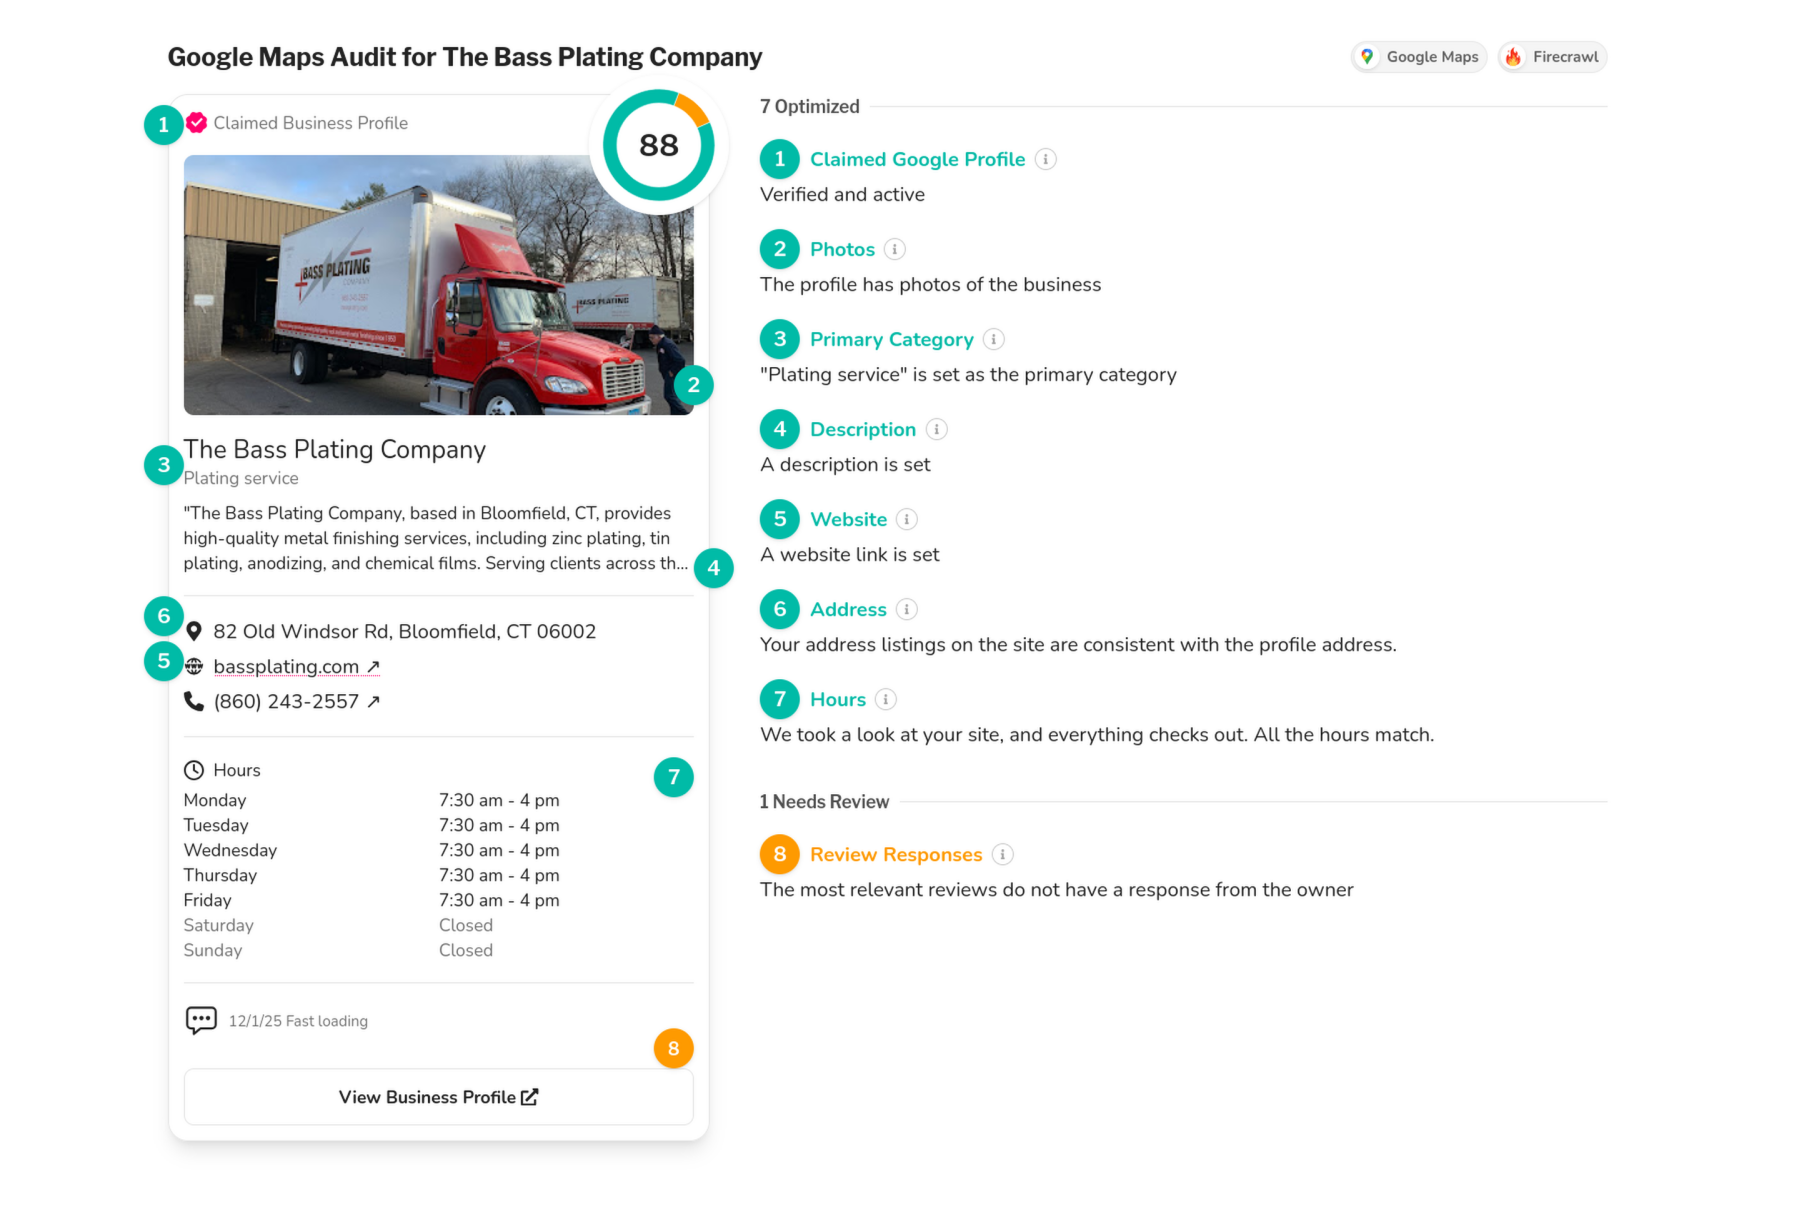Image resolution: width=1794 pixels, height=1211 pixels.
Task: Open the info tooltip next to Hours
Action: tap(885, 699)
